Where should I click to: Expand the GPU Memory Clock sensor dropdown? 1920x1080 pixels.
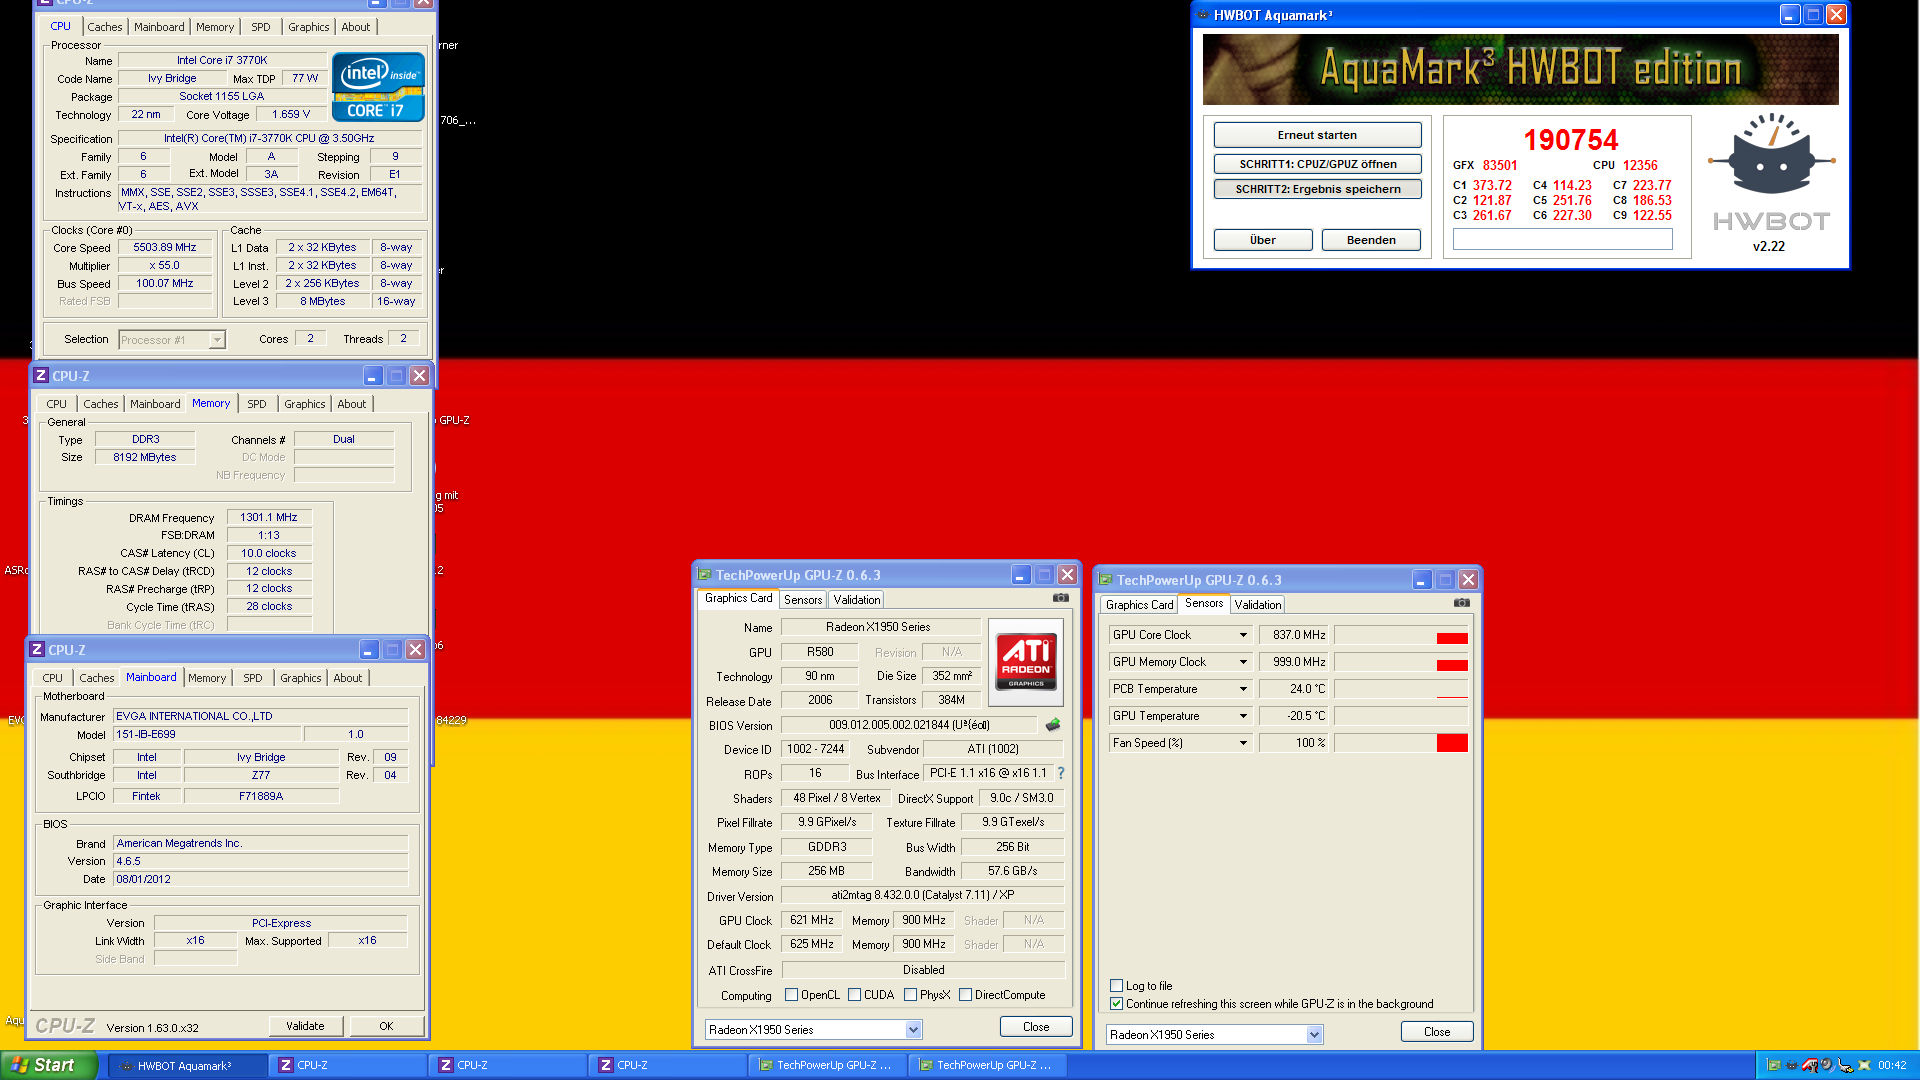click(x=1243, y=662)
